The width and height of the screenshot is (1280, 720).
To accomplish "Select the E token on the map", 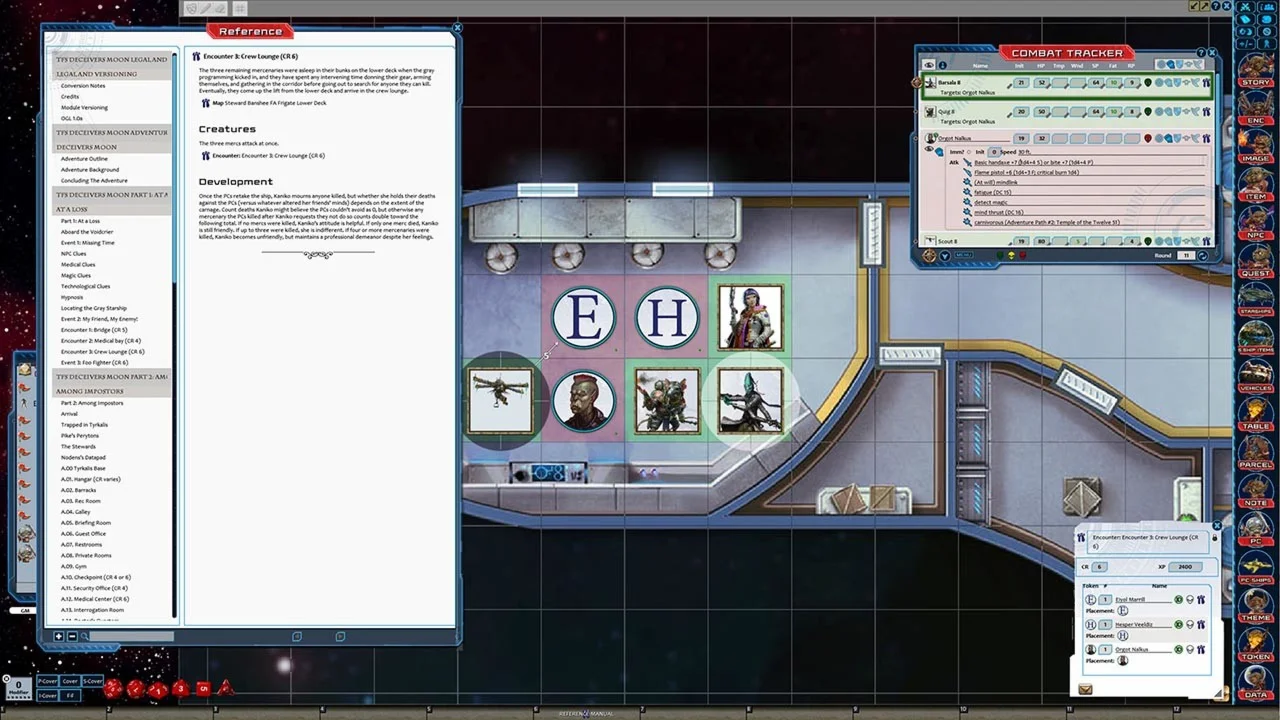I will (584, 318).
